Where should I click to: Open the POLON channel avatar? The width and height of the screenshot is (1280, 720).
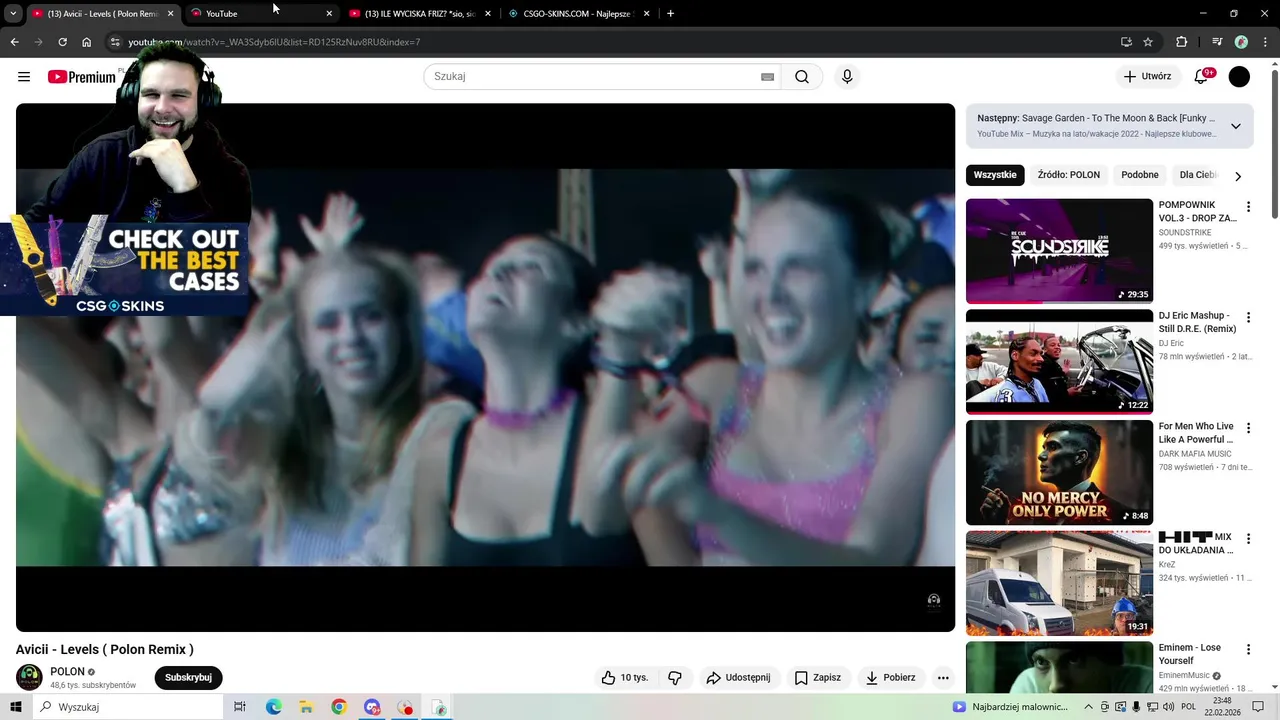pyautogui.click(x=29, y=677)
